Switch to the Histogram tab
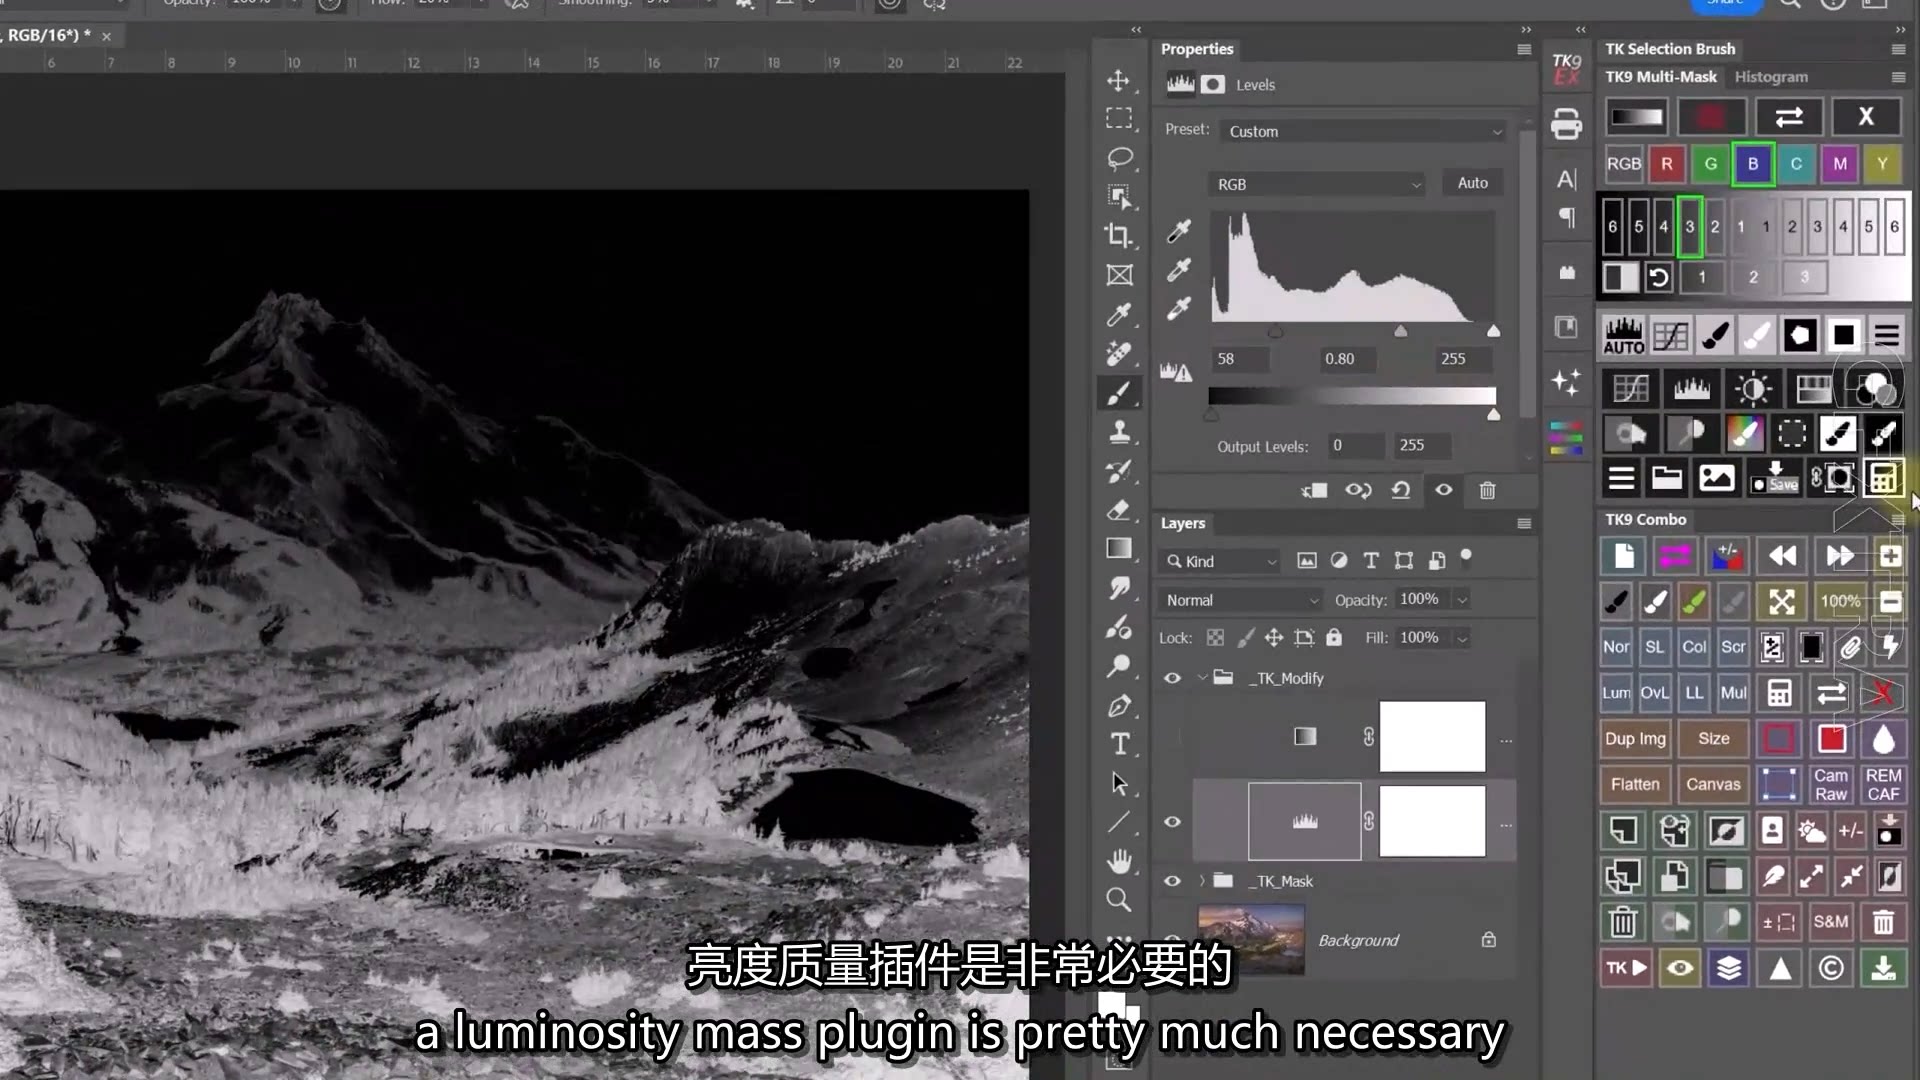Image resolution: width=1920 pixels, height=1080 pixels. tap(1770, 77)
